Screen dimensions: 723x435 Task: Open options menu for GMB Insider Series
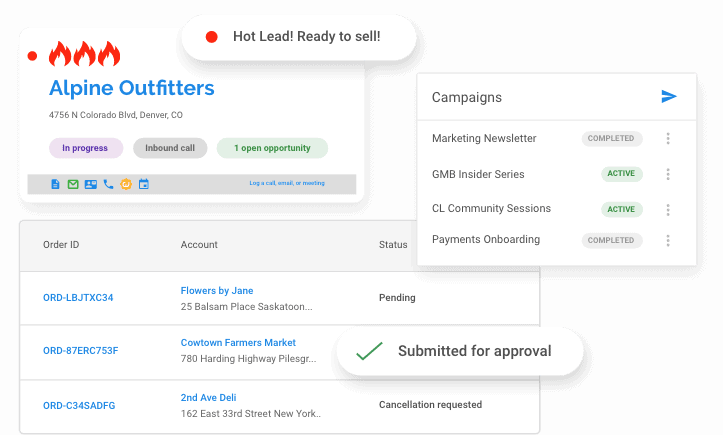click(x=668, y=174)
